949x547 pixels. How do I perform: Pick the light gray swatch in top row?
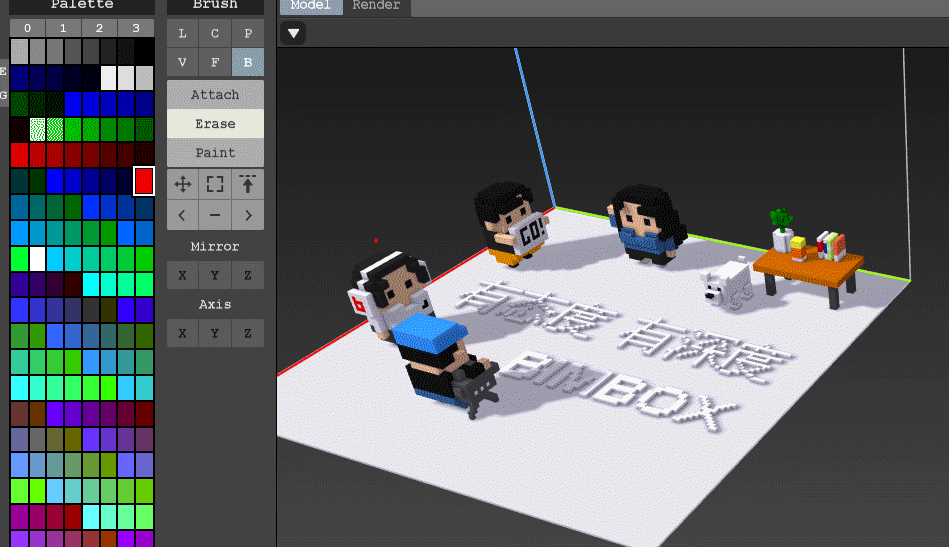tap(19, 51)
